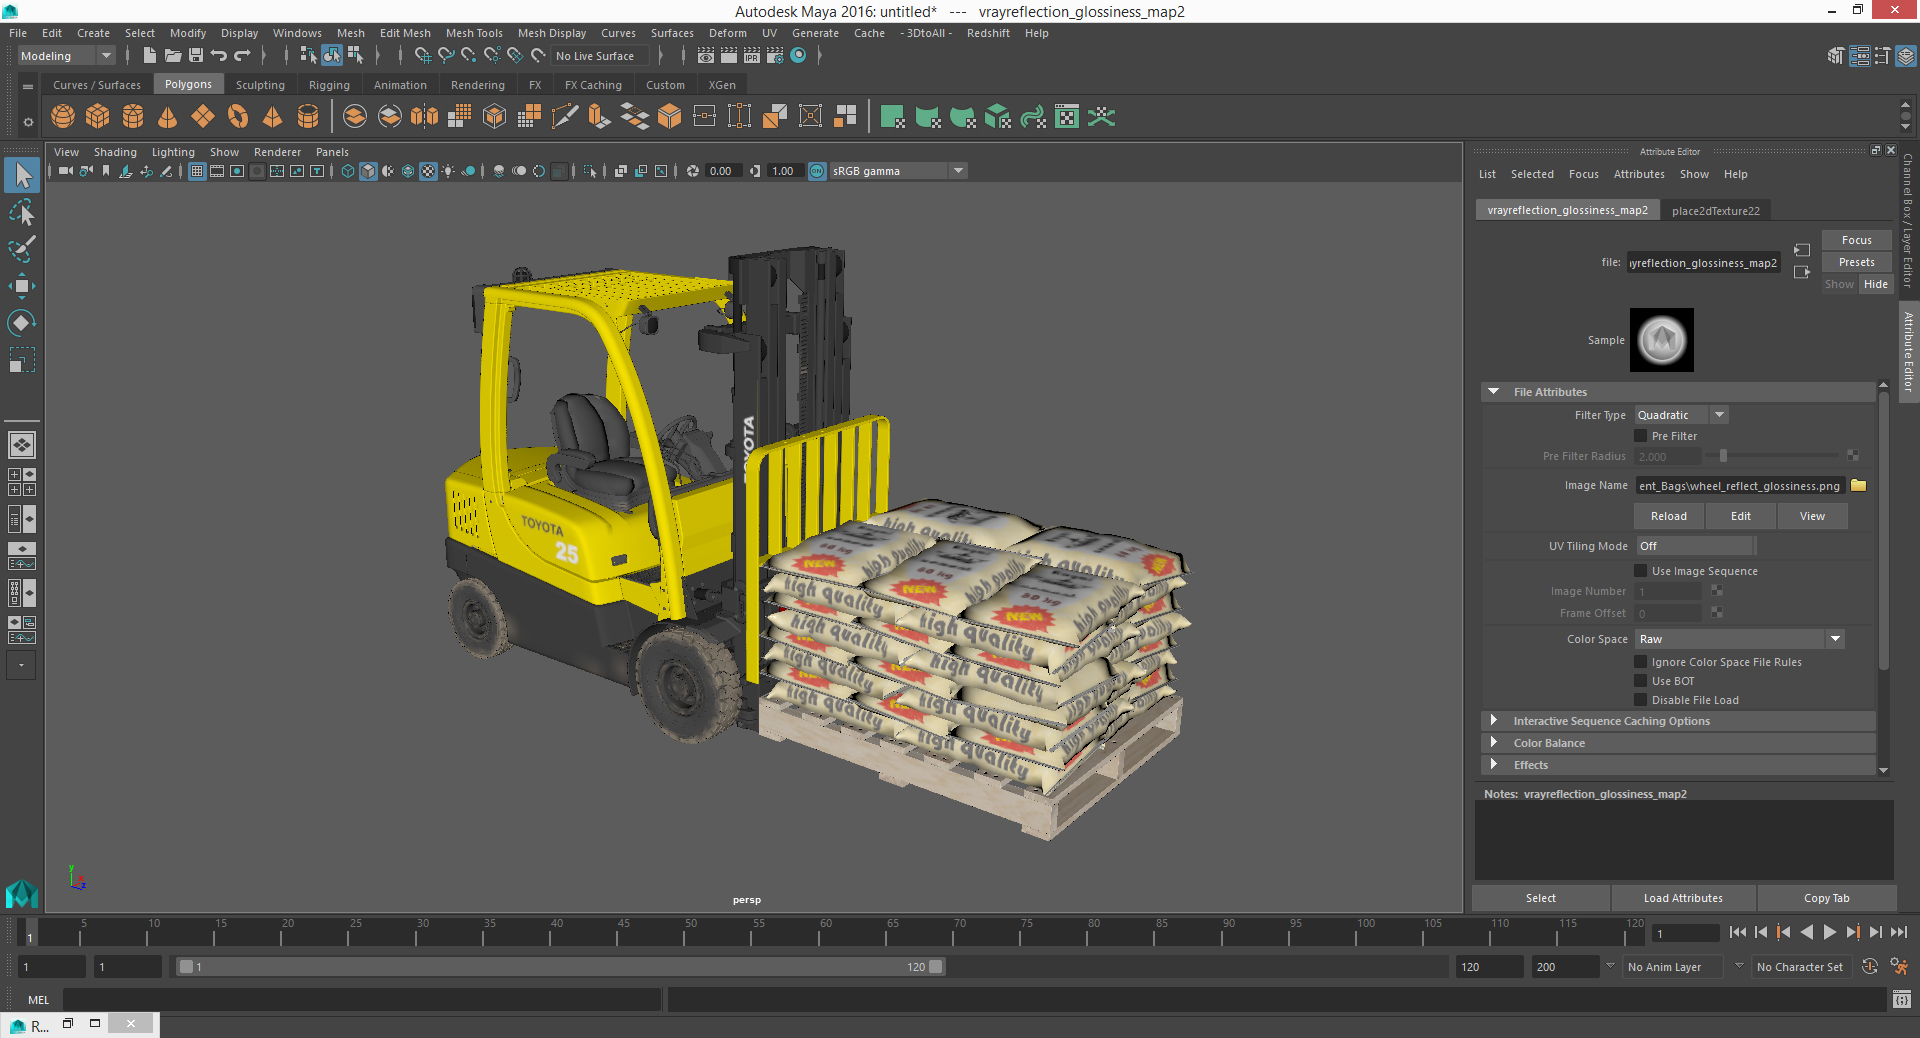Check Ignore Color Space File Rules
This screenshot has width=1920, height=1038.
pos(1640,662)
